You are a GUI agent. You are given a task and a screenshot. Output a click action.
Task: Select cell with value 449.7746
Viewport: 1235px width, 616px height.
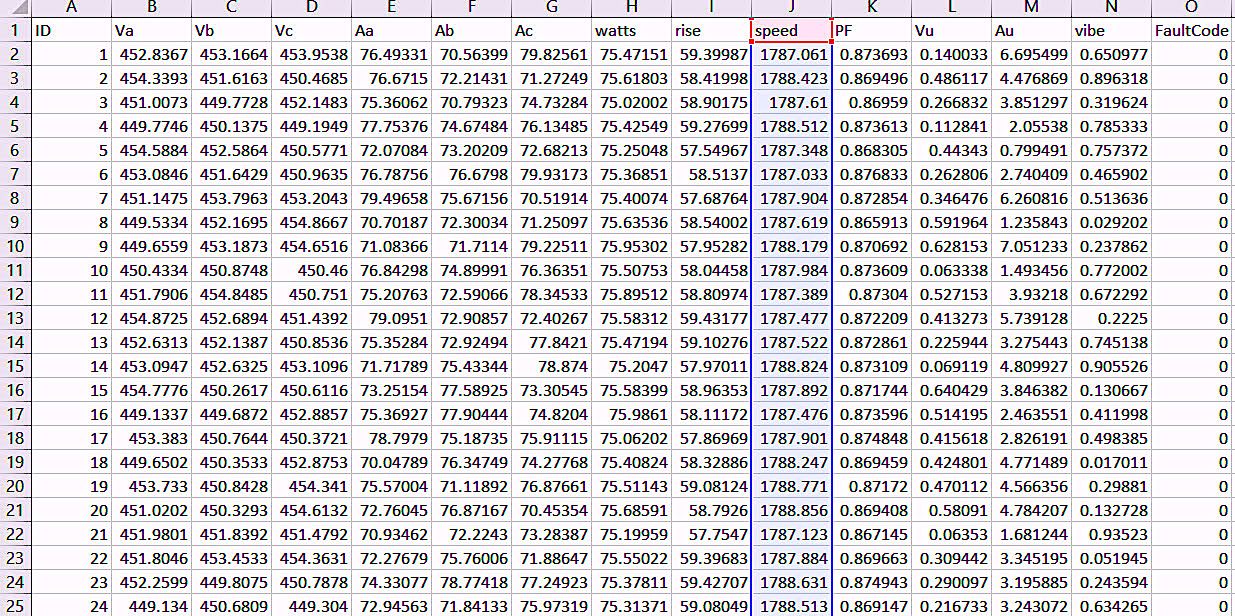click(151, 126)
